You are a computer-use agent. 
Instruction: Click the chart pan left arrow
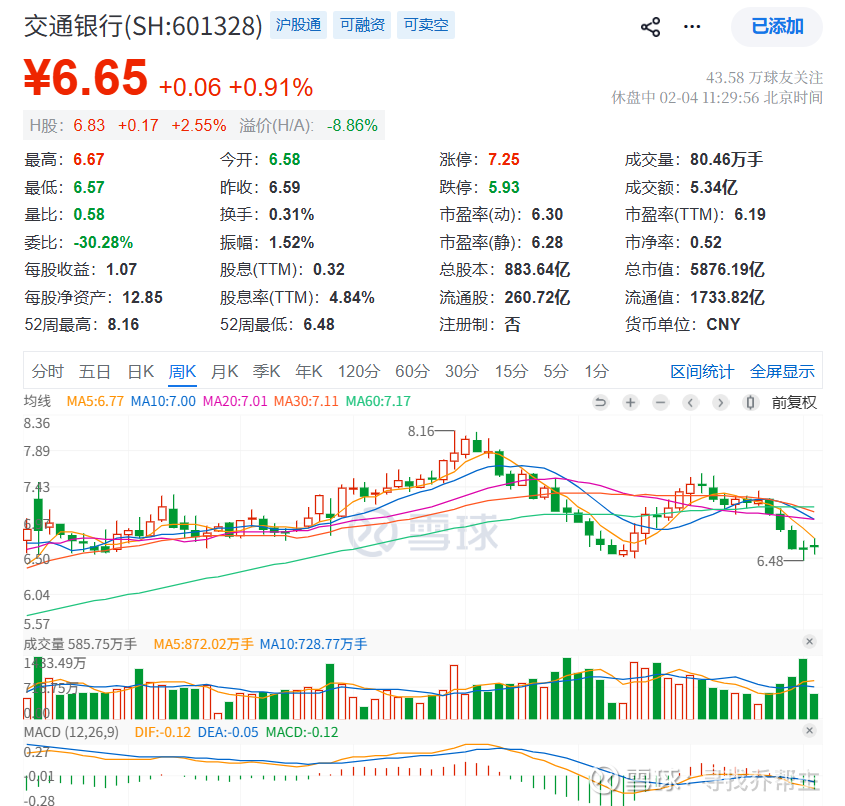pyautogui.click(x=691, y=402)
